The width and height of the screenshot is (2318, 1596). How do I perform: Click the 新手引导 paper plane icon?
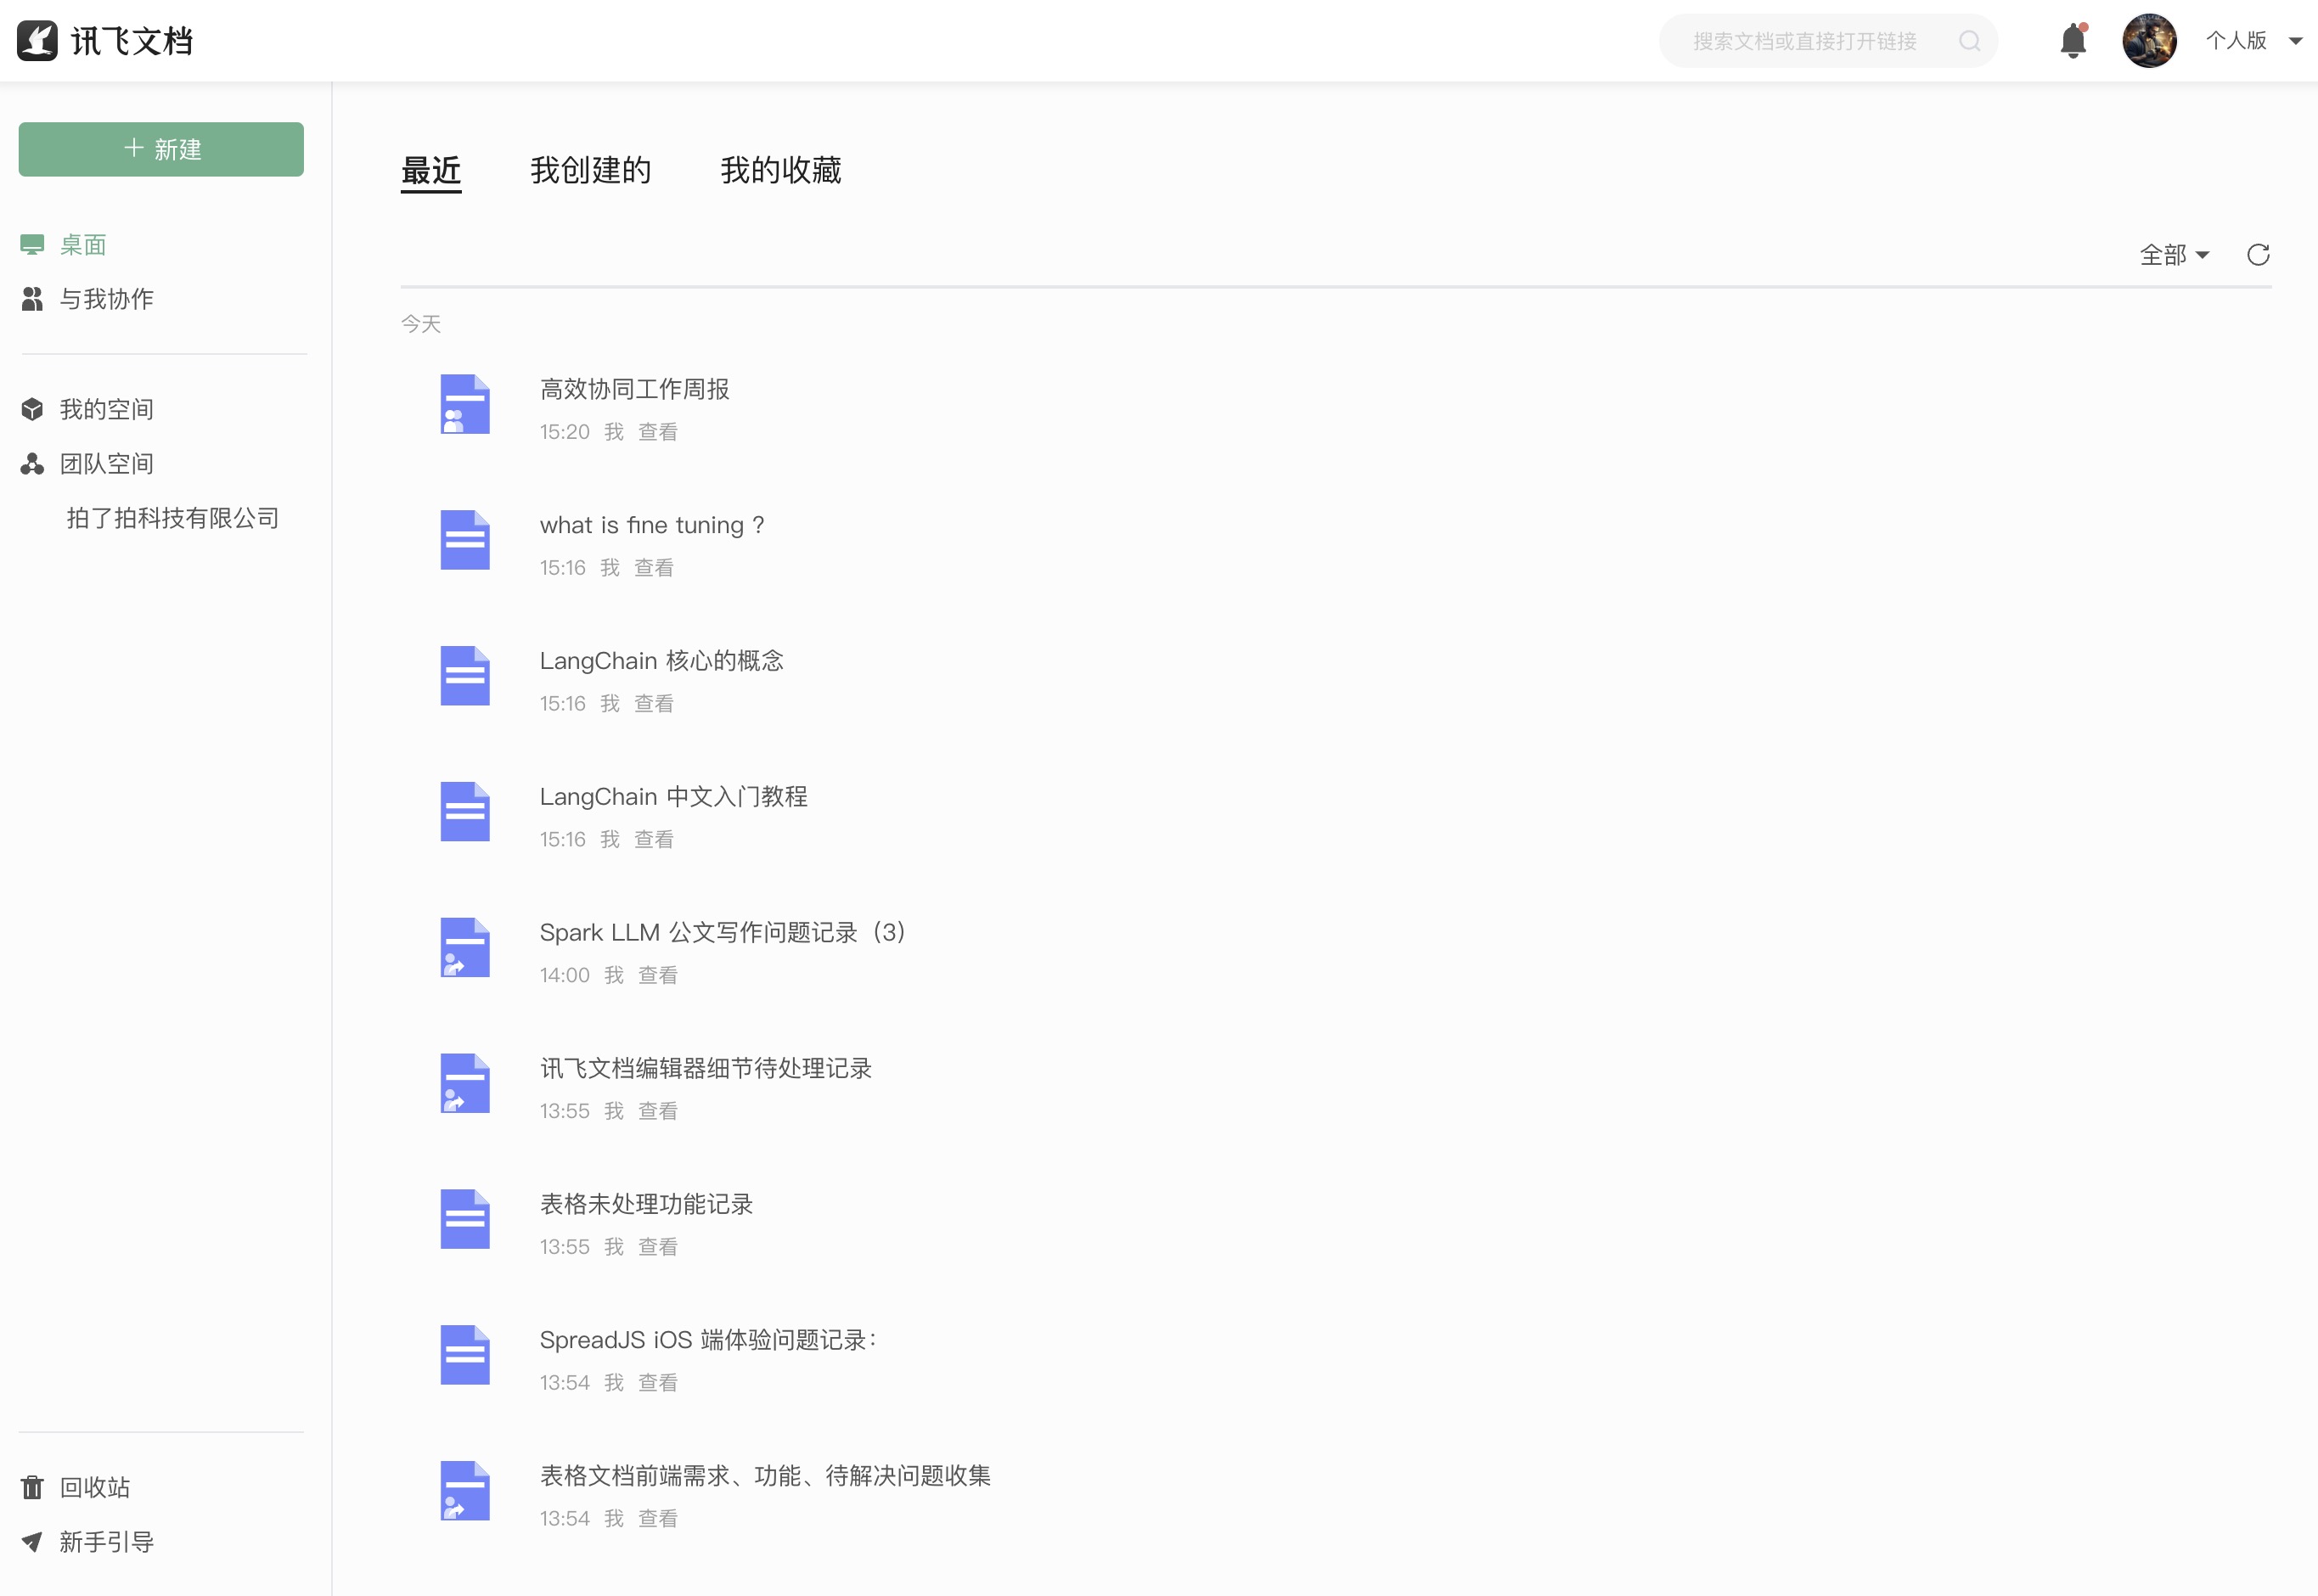pos(32,1541)
